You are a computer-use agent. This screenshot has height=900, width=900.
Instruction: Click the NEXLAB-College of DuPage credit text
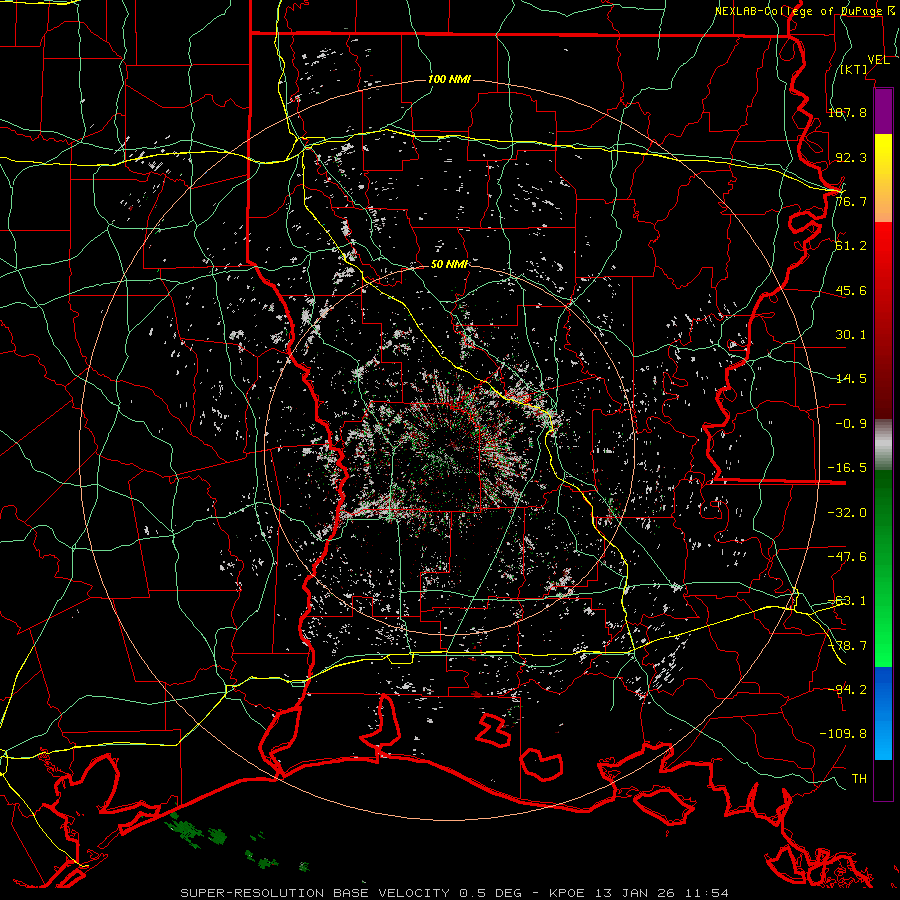pyautogui.click(x=803, y=11)
